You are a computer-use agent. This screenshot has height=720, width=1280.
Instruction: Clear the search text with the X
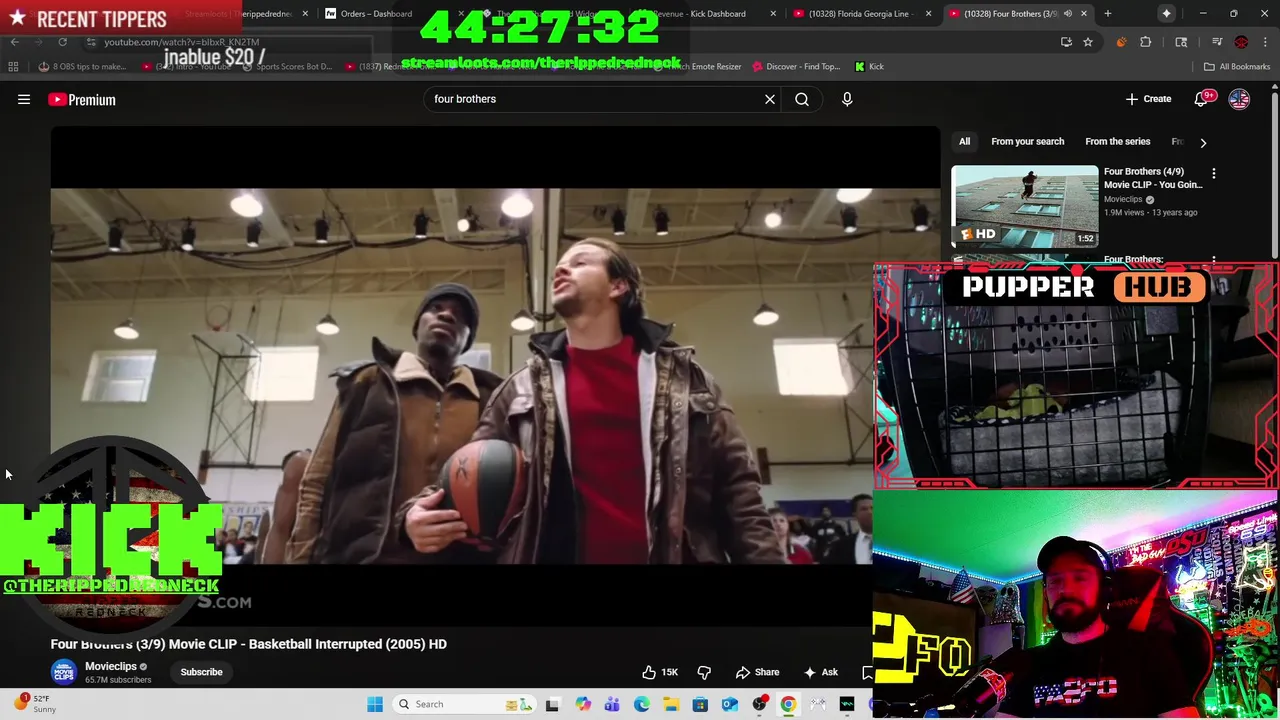tap(770, 99)
